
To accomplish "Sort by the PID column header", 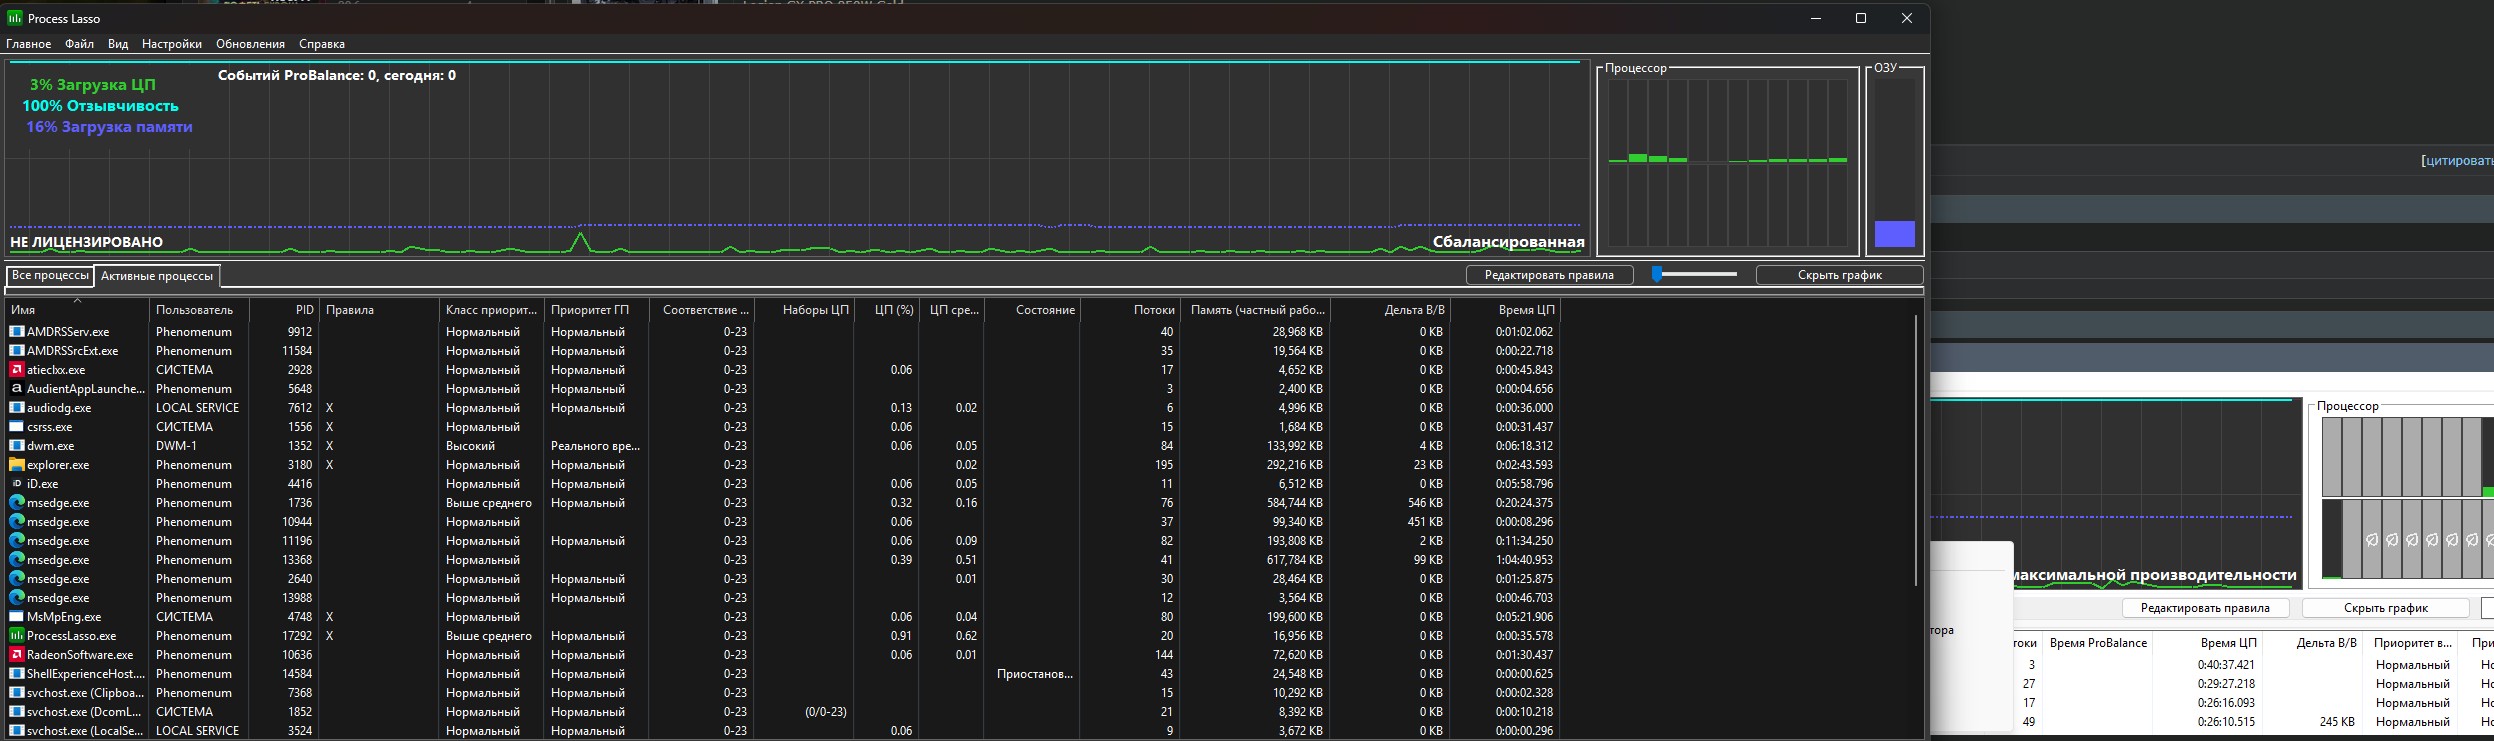I will coord(284,310).
